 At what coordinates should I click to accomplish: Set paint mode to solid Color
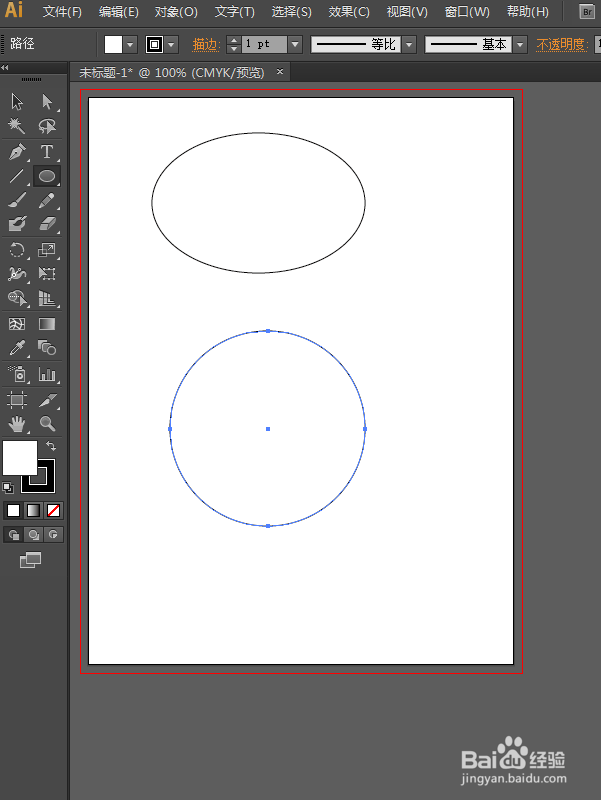(14, 510)
